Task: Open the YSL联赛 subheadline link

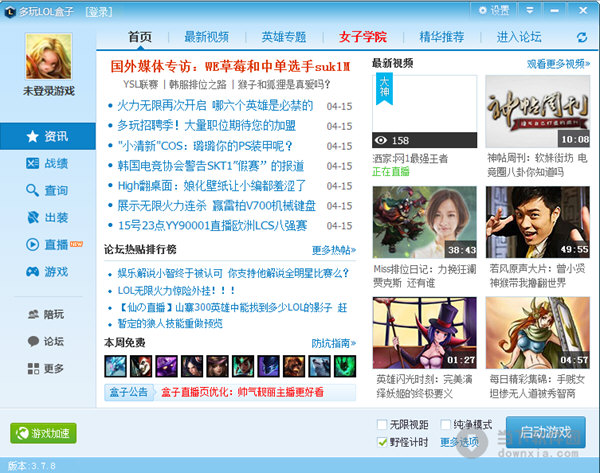Action: click(140, 84)
